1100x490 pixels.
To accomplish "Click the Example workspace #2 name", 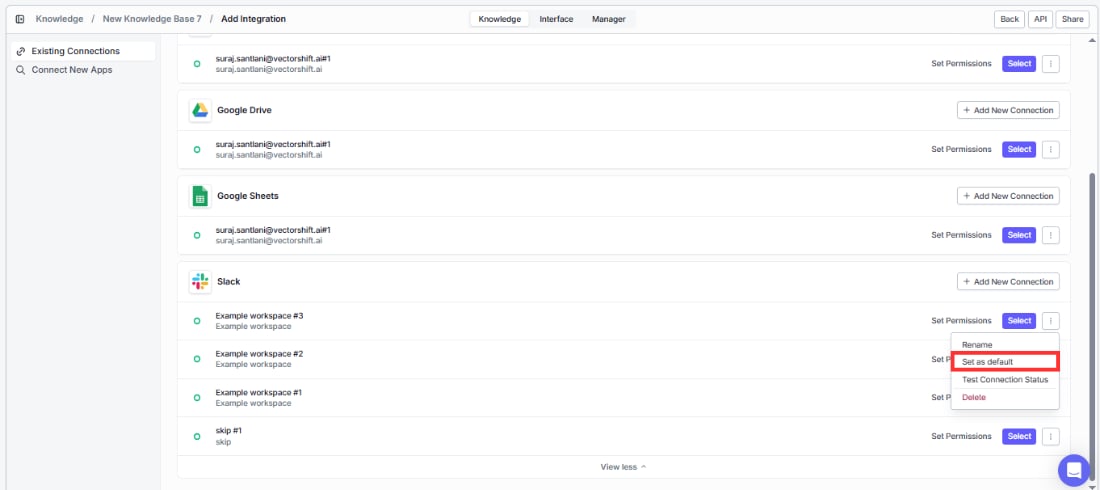I will (259, 354).
